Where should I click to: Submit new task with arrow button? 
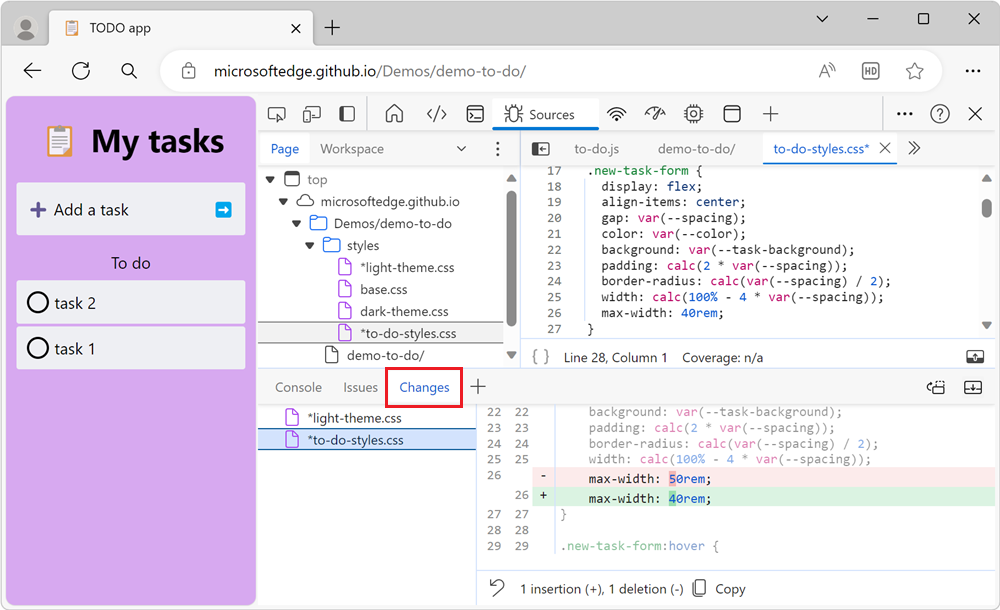point(223,210)
